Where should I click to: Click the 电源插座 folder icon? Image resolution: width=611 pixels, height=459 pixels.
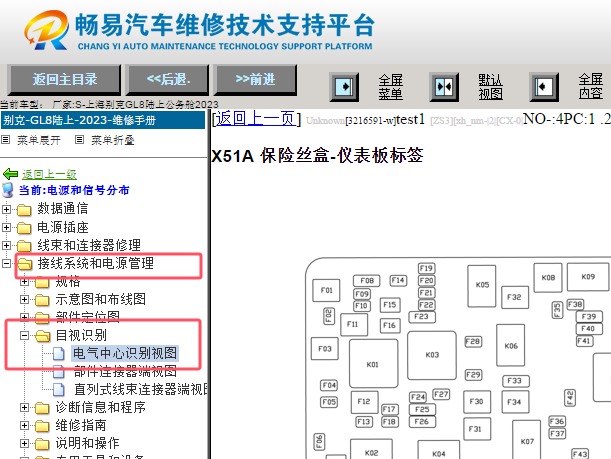24,228
